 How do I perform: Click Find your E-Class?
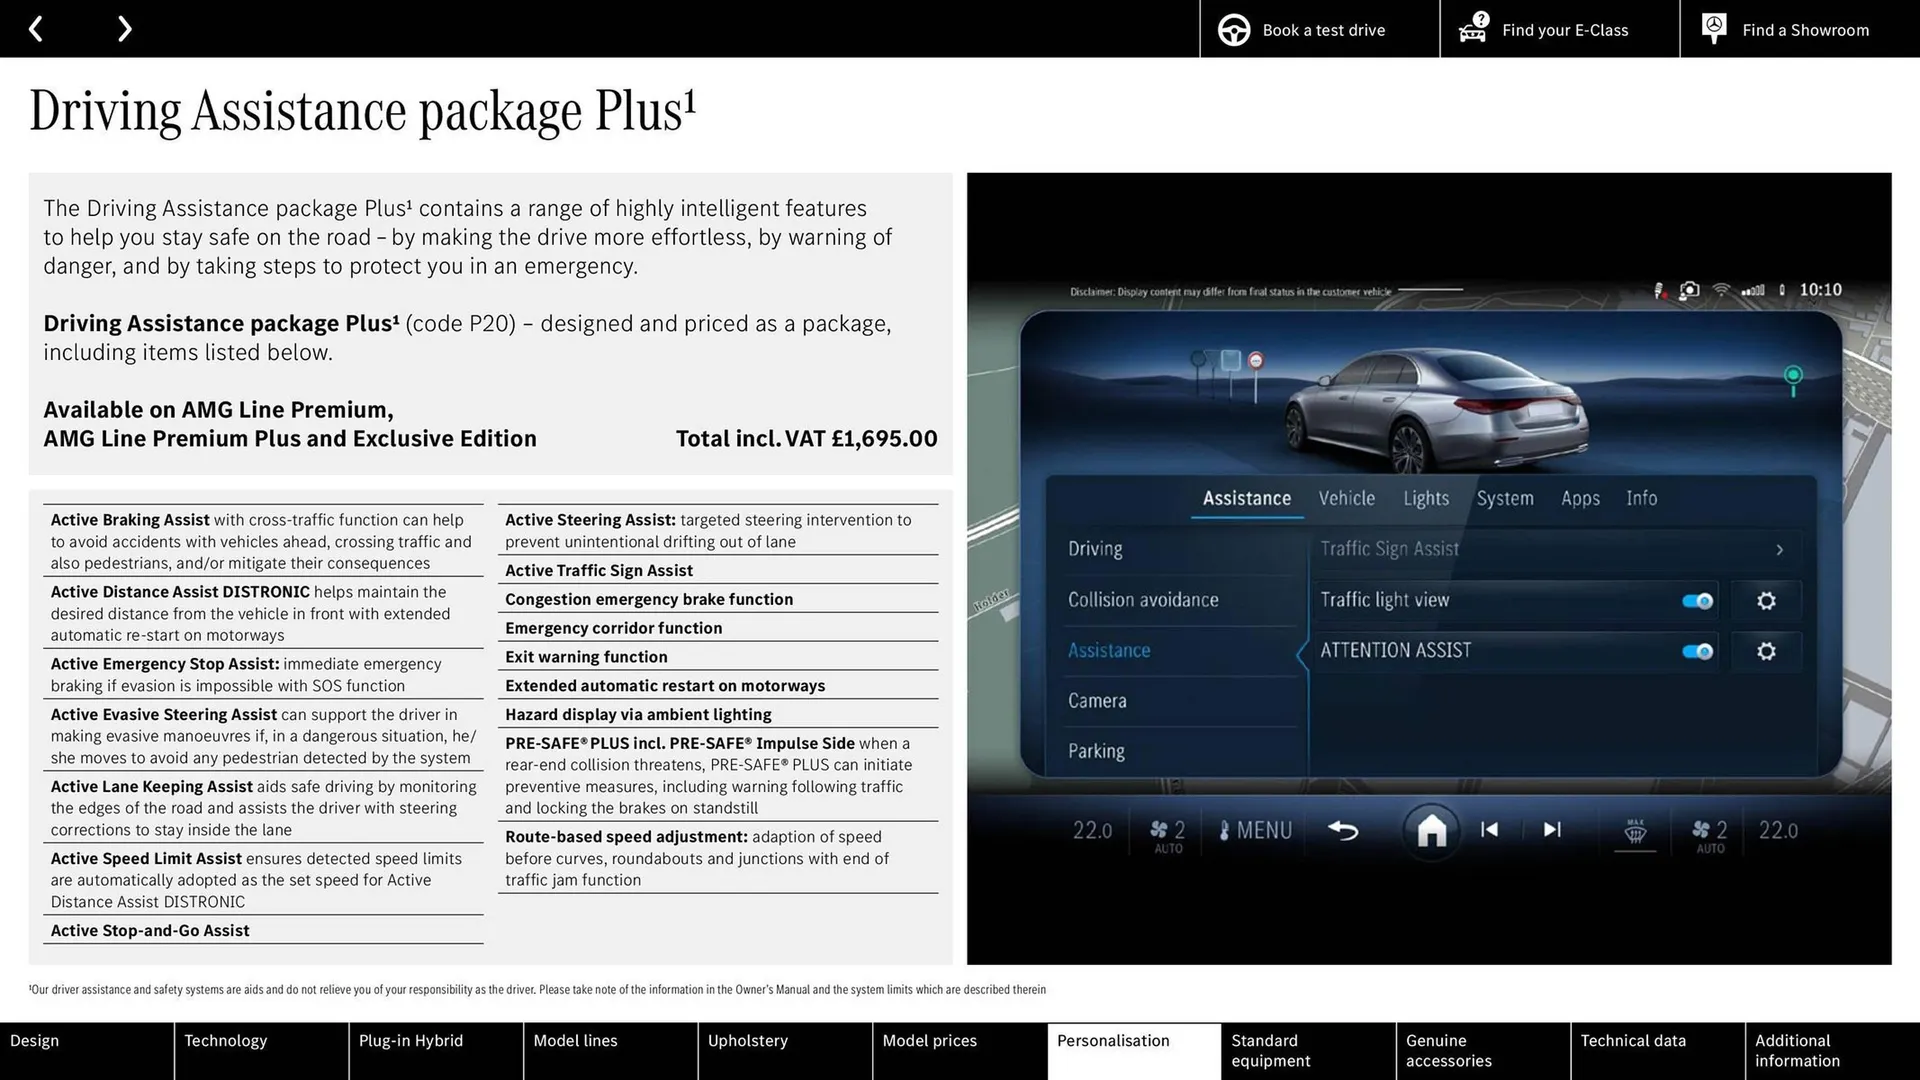[1564, 30]
